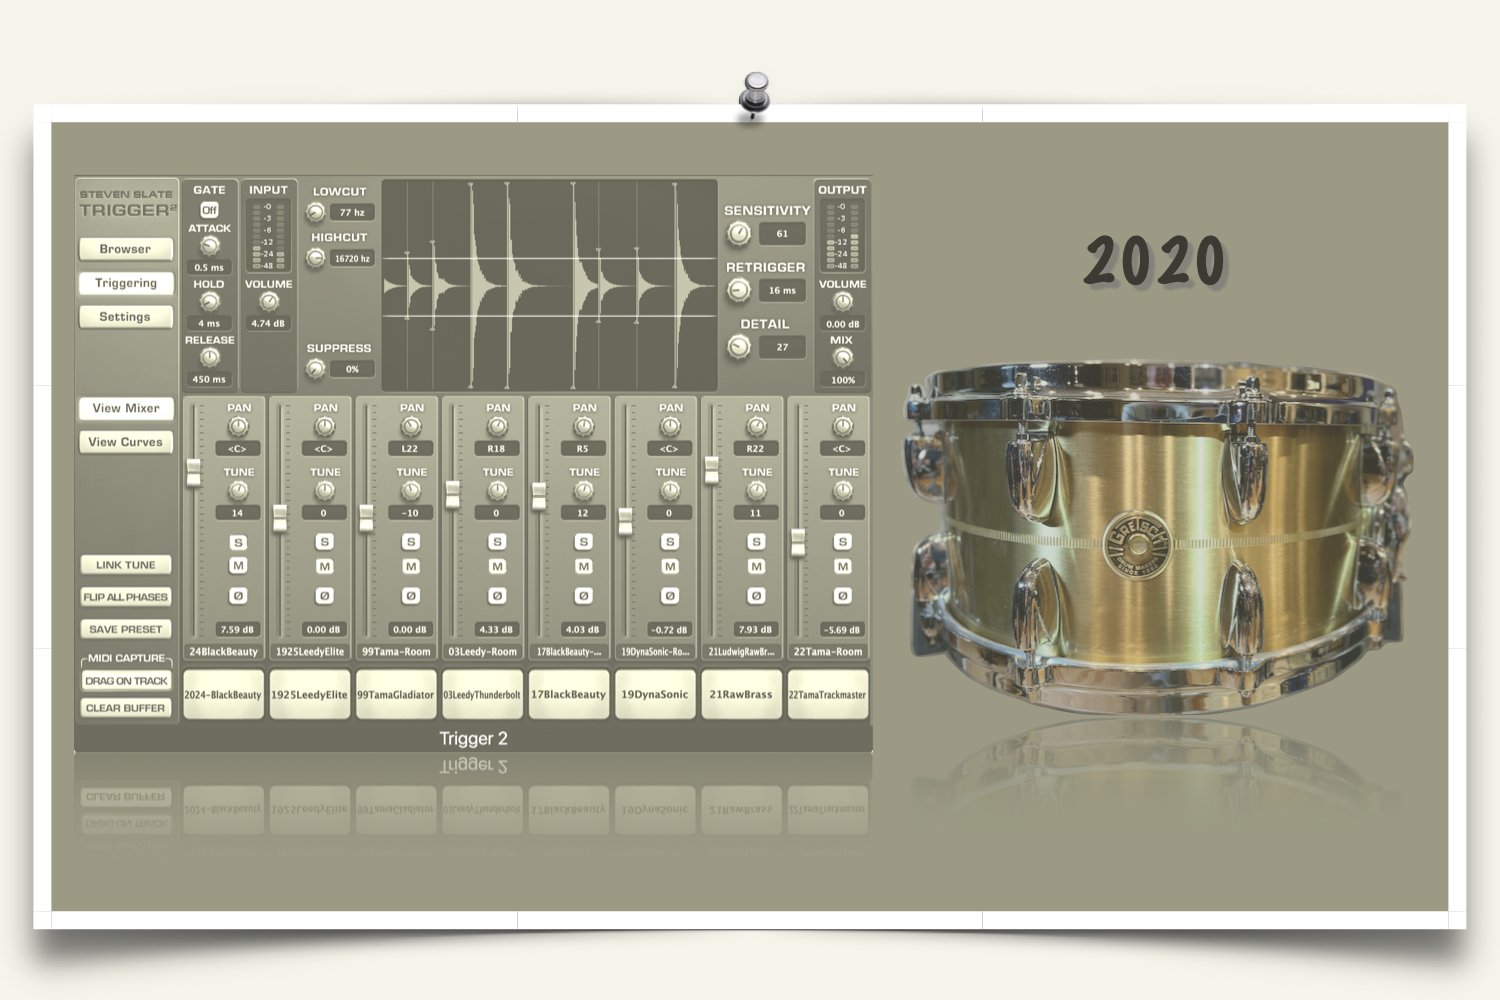Screen dimensions: 1500x1000
Task: Mute the 99Tama-Room channel
Action: [x=411, y=566]
